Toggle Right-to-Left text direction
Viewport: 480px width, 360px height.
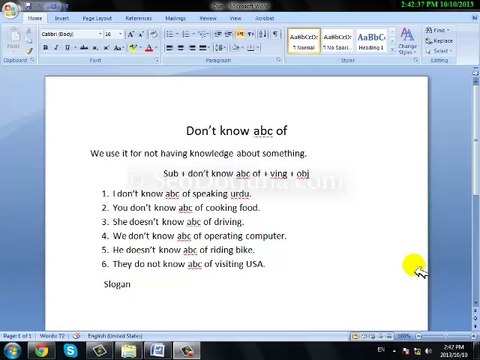tap(251, 34)
